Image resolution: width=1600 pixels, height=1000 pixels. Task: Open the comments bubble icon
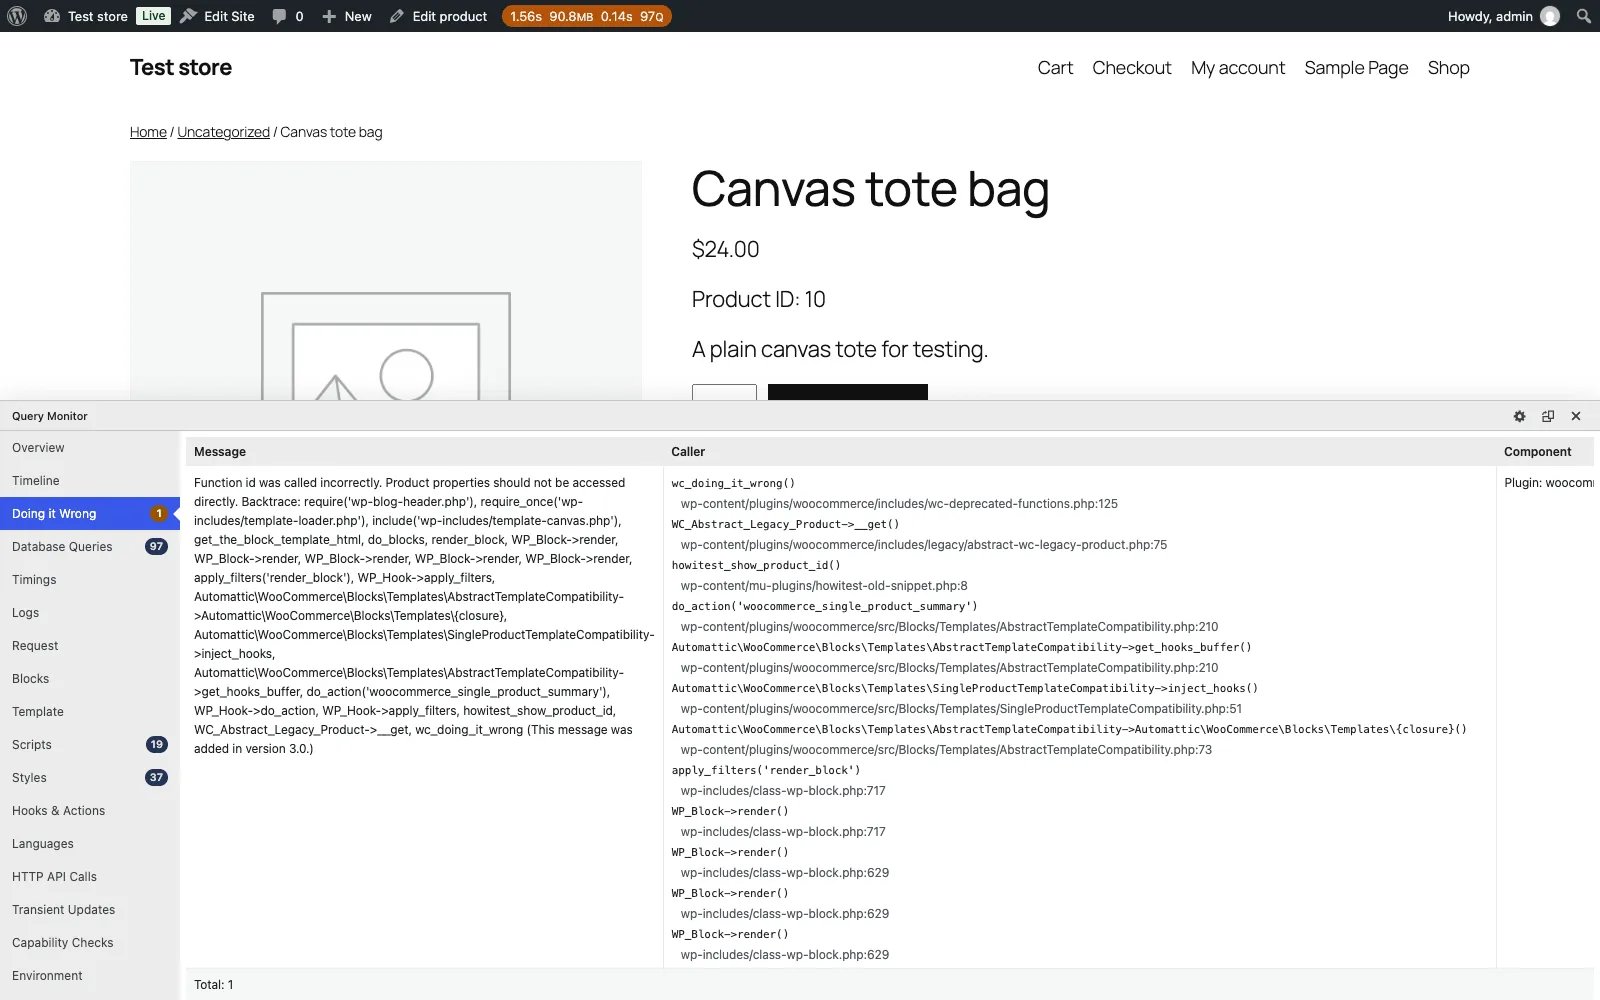click(279, 16)
